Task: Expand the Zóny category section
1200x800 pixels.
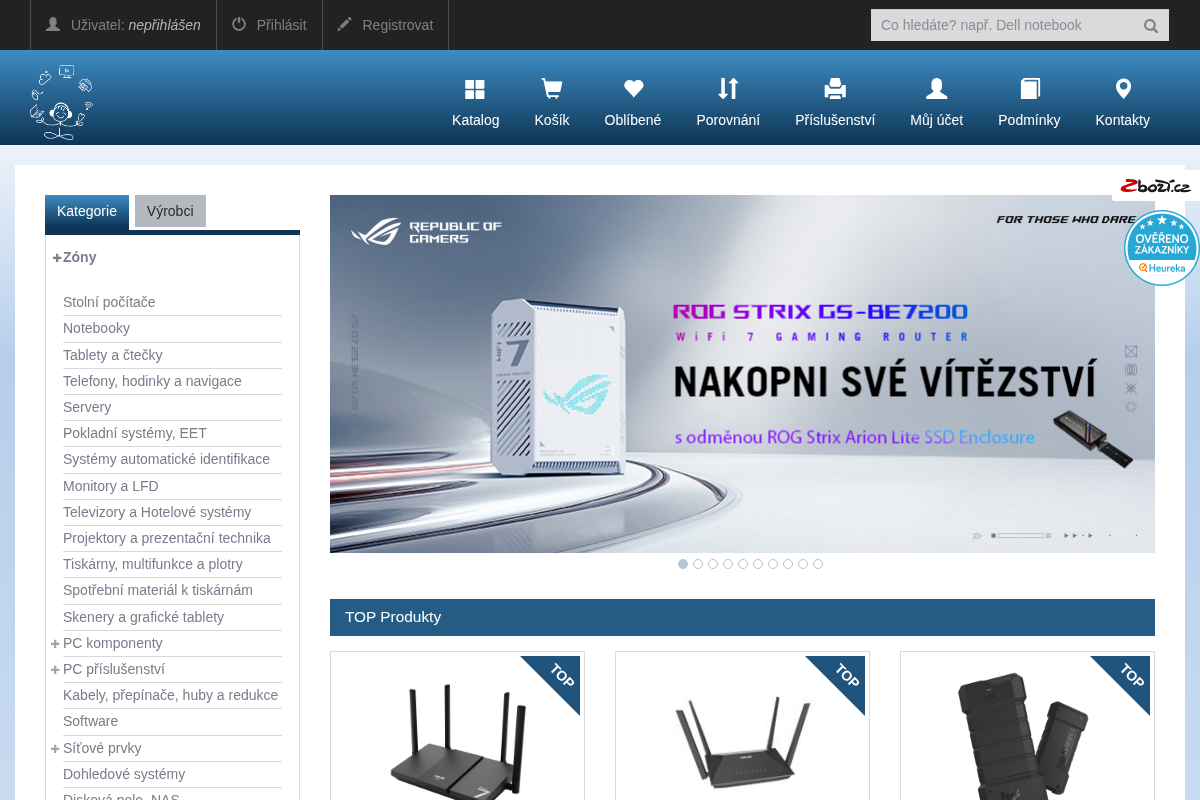Action: tap(57, 257)
